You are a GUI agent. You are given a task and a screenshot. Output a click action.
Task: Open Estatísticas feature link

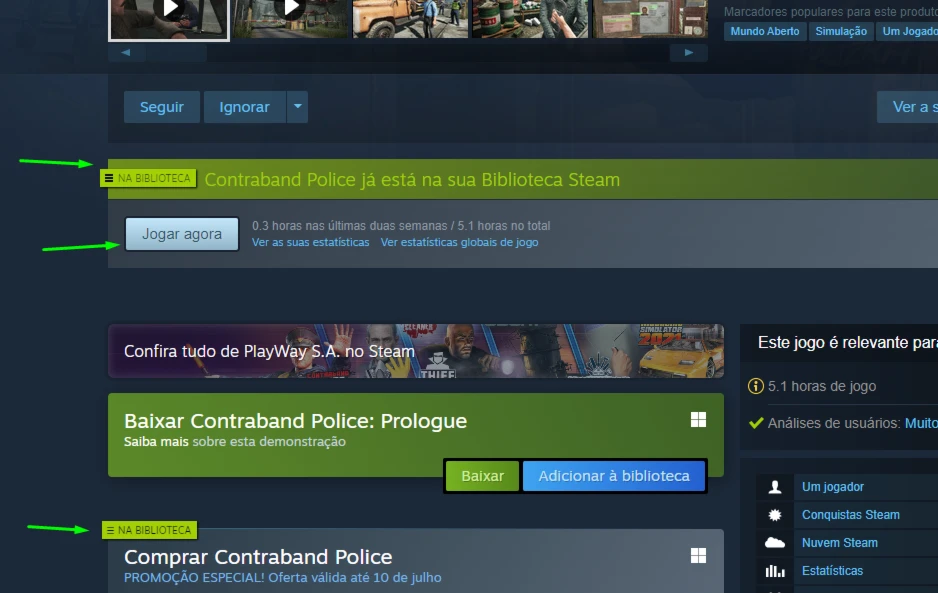point(832,571)
